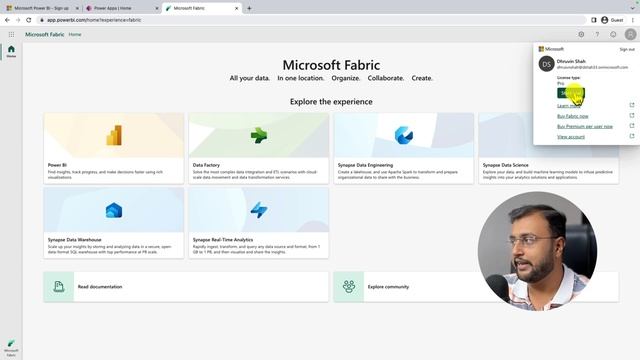Image resolution: width=640 pixels, height=360 pixels.
Task: Open a new browser tab with plus
Action: tap(249, 8)
